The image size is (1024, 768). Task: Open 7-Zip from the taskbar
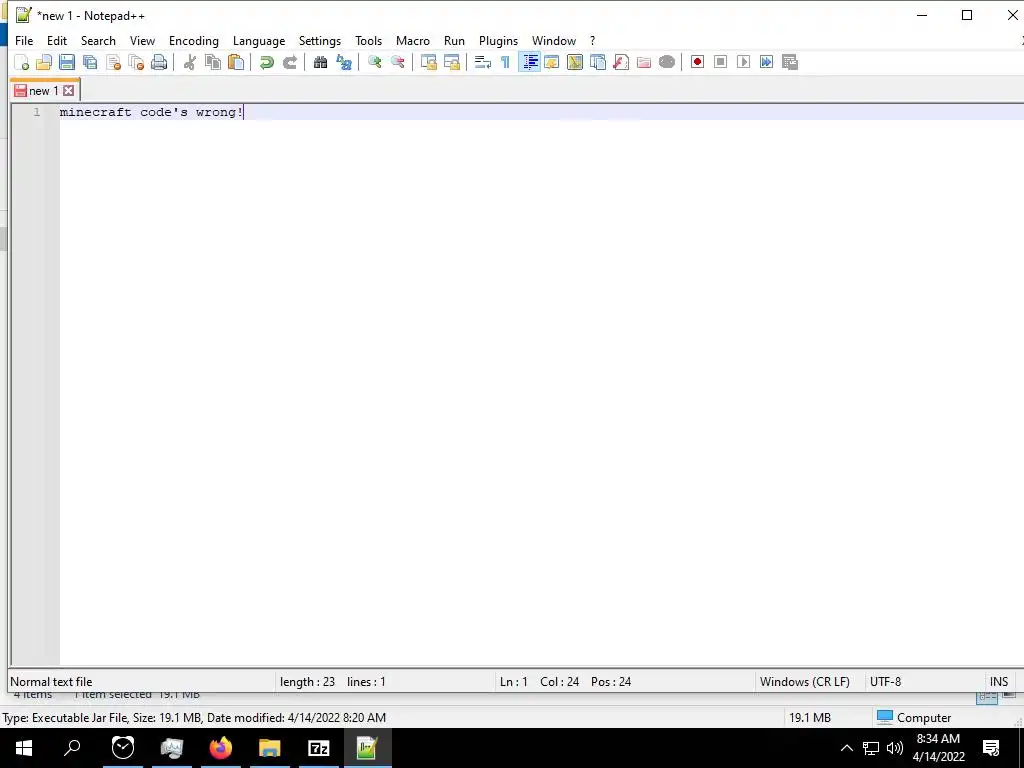click(319, 748)
